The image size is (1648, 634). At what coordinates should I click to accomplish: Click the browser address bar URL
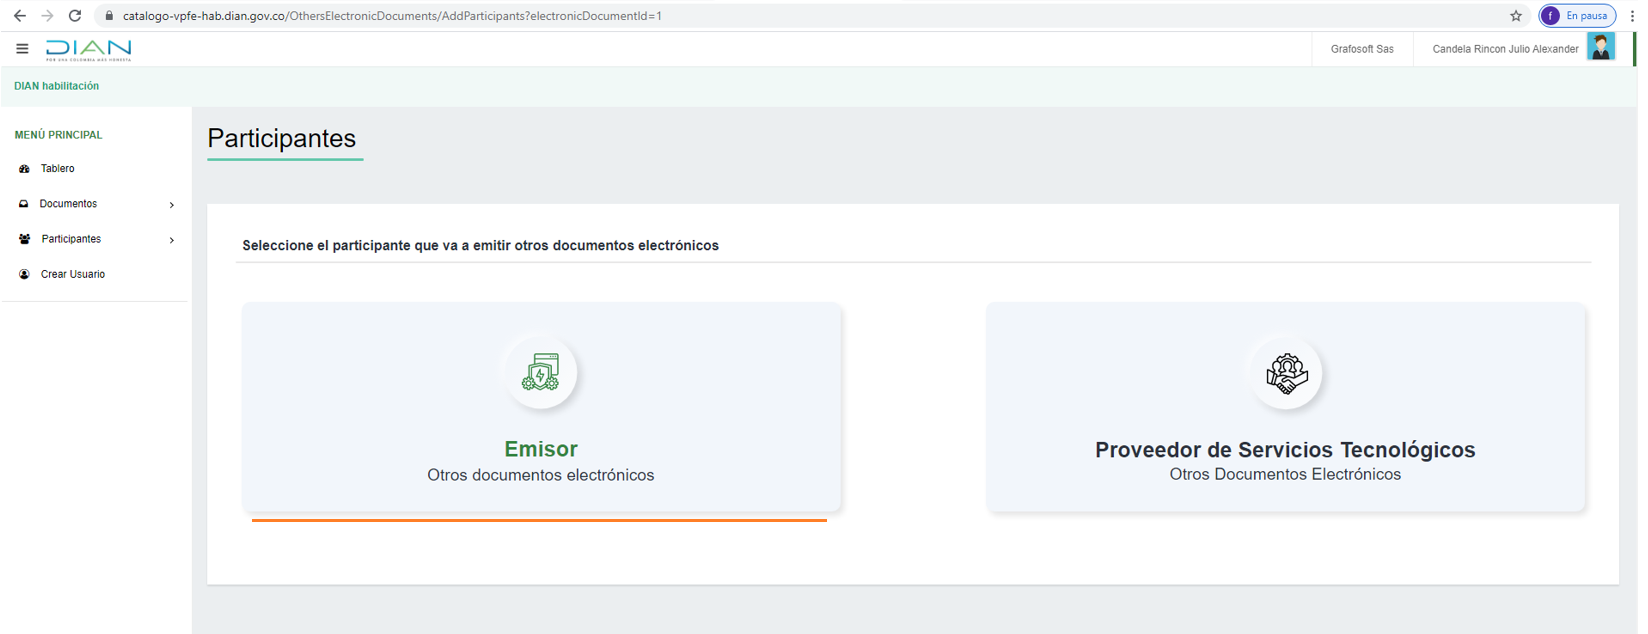tap(392, 16)
